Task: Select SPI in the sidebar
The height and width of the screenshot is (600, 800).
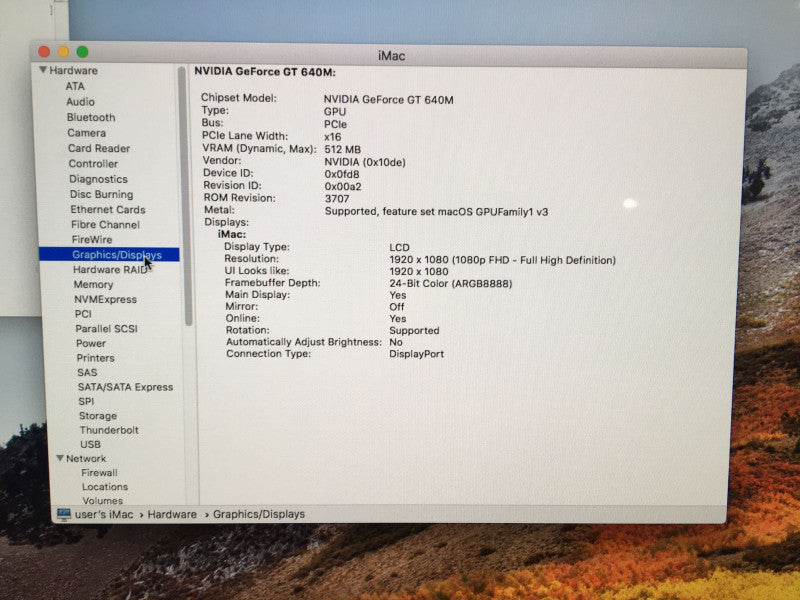Action: (x=86, y=401)
